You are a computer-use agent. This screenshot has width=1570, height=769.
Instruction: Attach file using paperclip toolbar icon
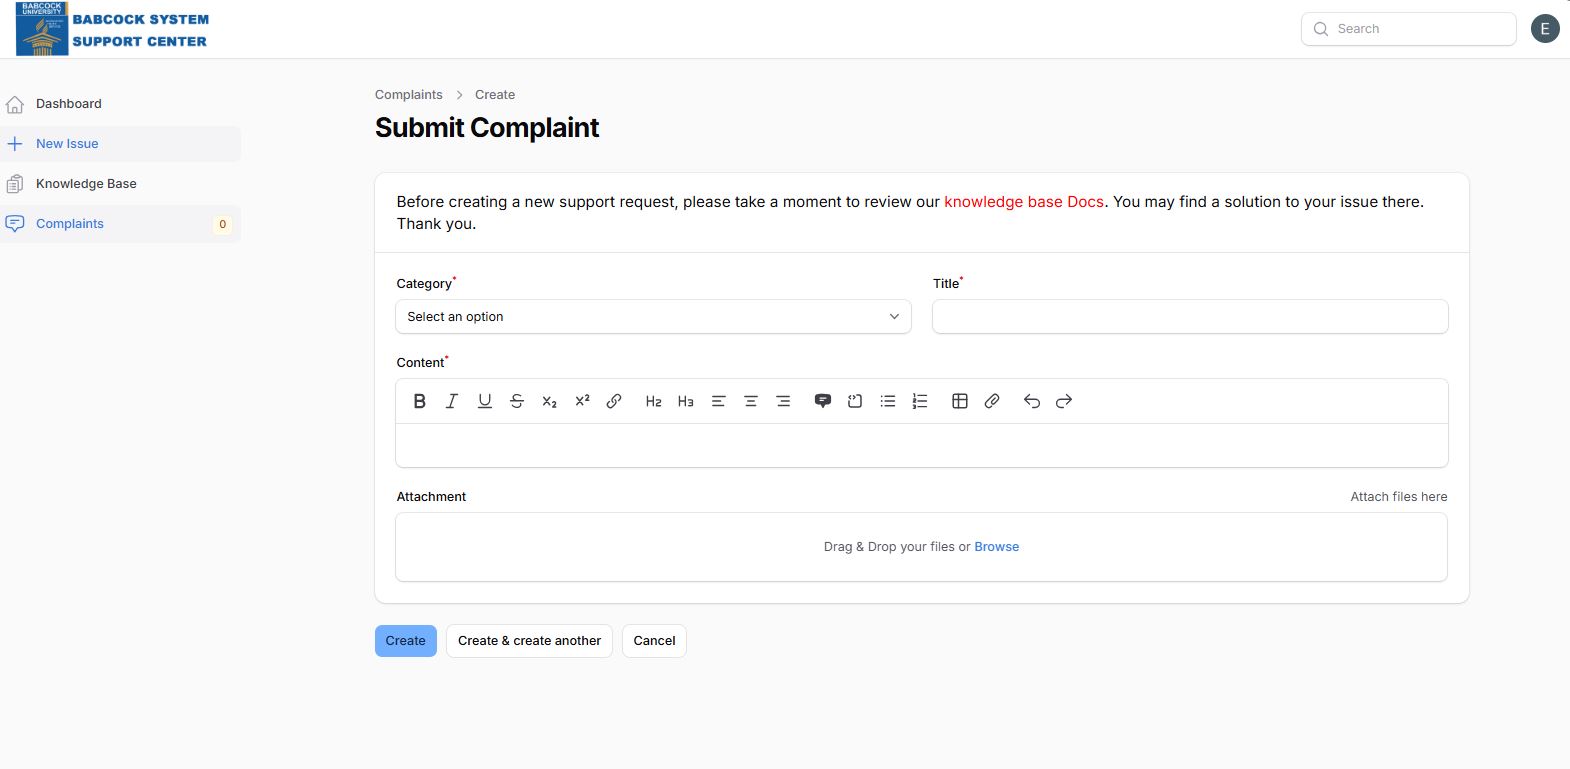pyautogui.click(x=992, y=401)
